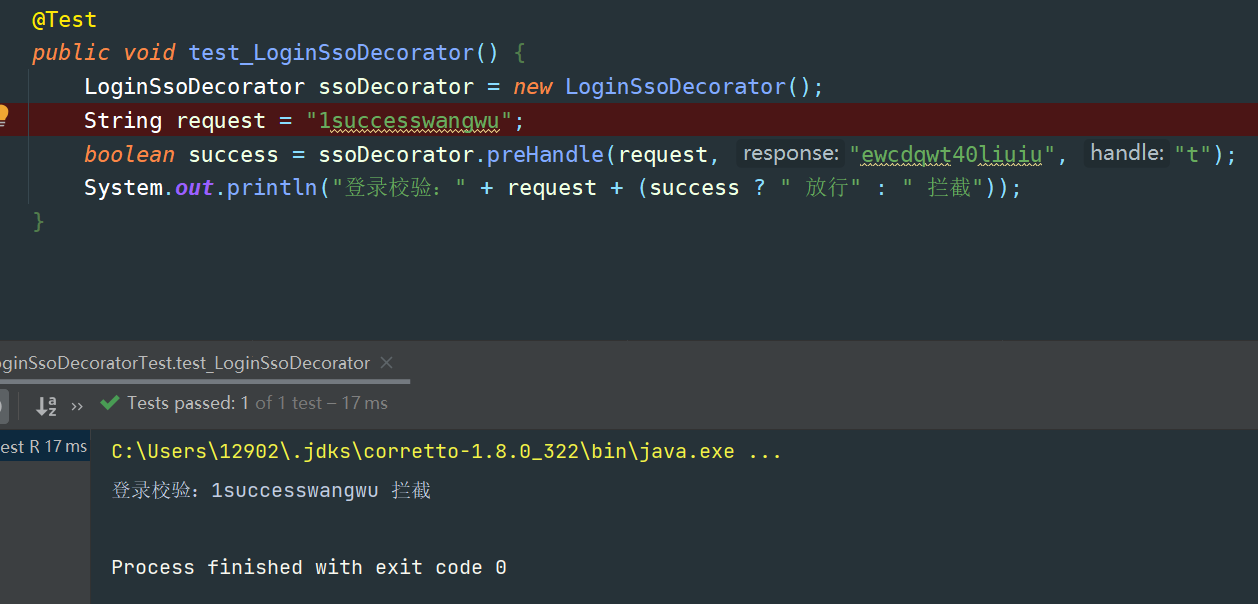The width and height of the screenshot is (1258, 604).
Task: Click the console output line ending in 拦截
Action: click(271, 491)
